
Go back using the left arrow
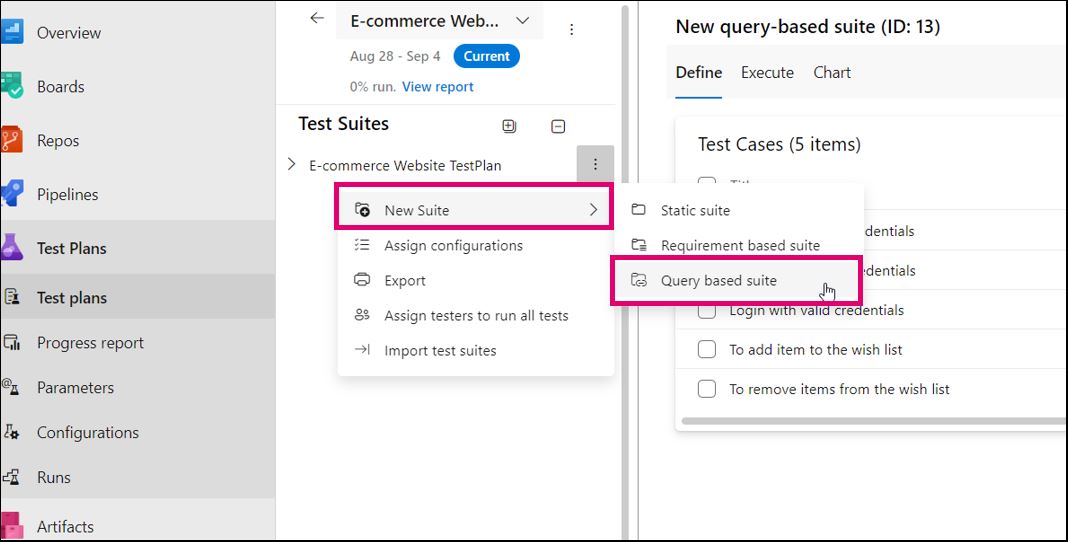(317, 19)
